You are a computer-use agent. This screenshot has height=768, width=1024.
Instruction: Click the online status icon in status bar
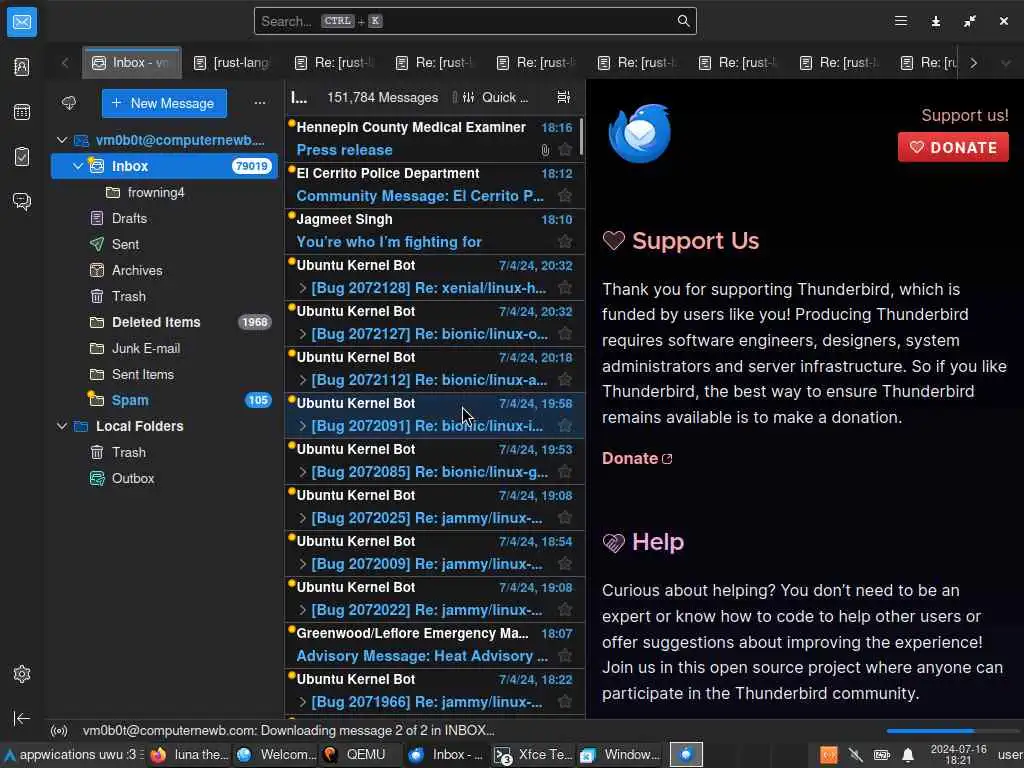(59, 731)
